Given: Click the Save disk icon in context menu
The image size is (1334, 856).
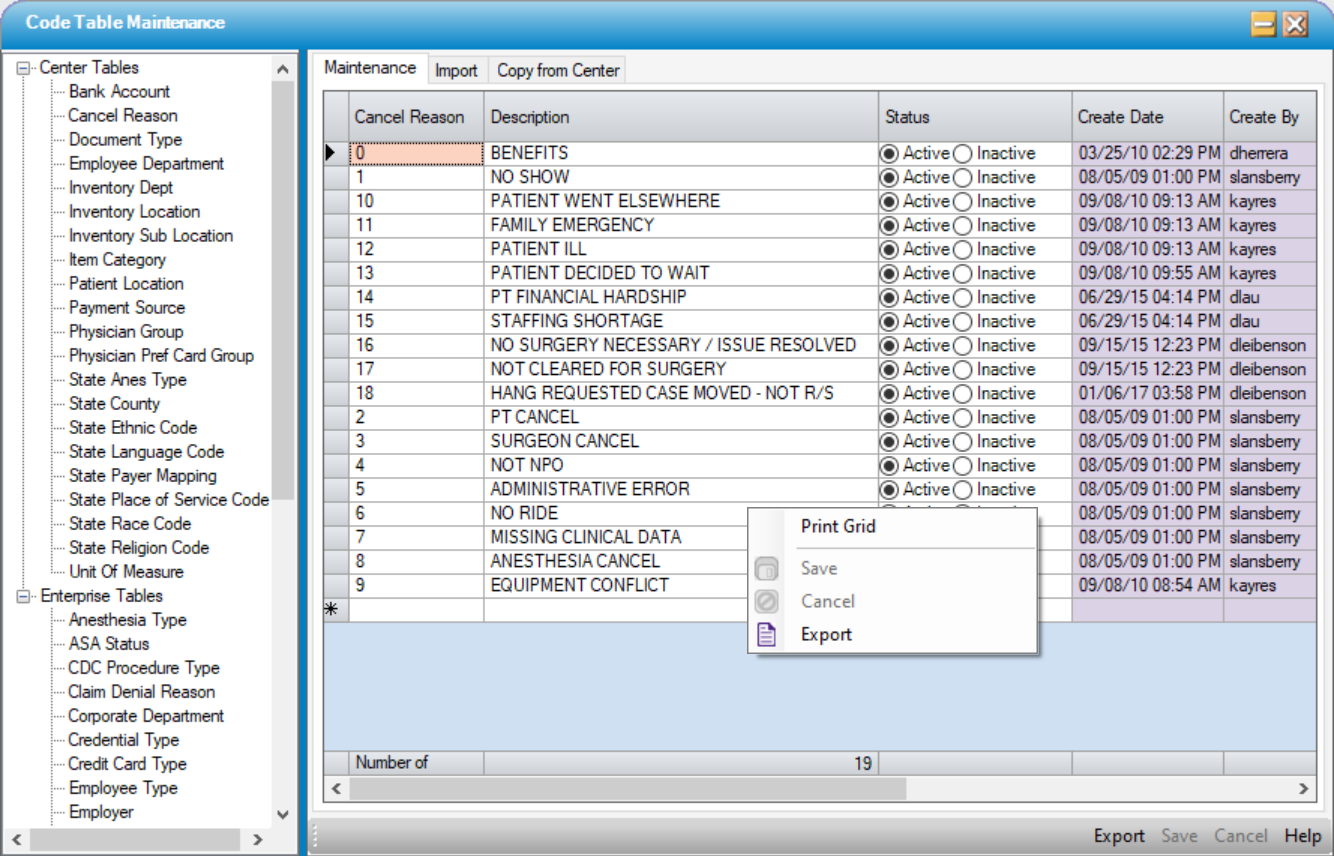Looking at the screenshot, I should 766,569.
